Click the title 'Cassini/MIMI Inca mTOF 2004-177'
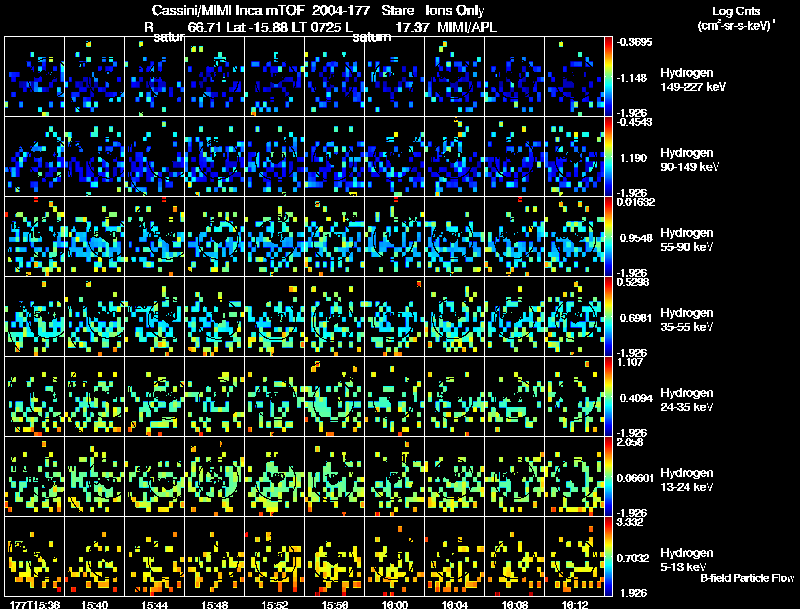Image resolution: width=800 pixels, height=609 pixels. pos(261,11)
